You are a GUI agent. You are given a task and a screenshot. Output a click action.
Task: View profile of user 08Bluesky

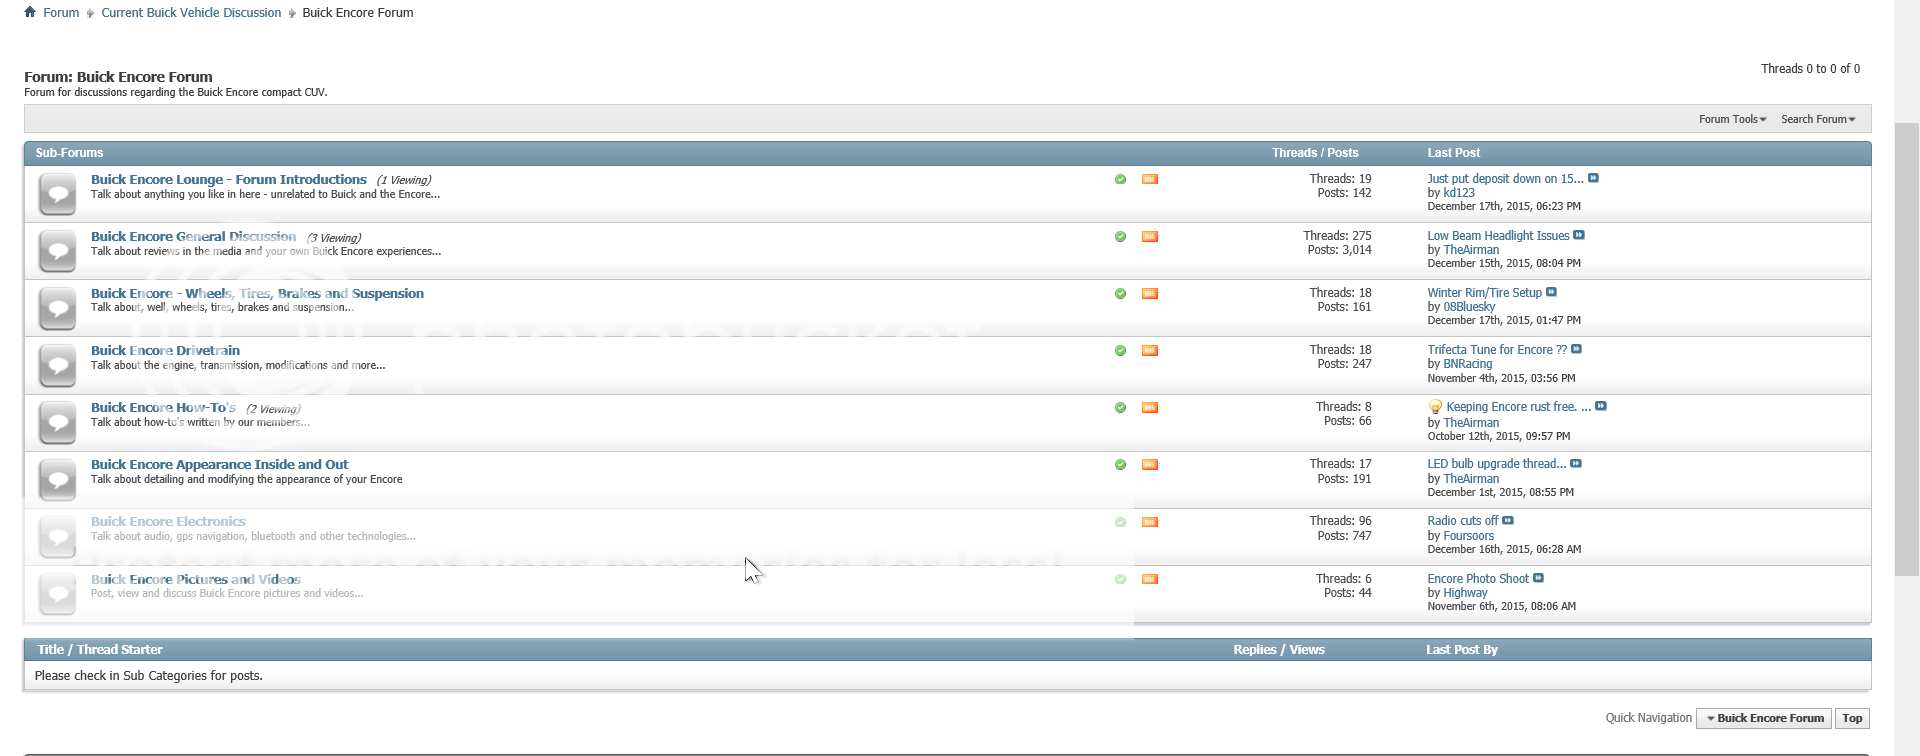1469,307
